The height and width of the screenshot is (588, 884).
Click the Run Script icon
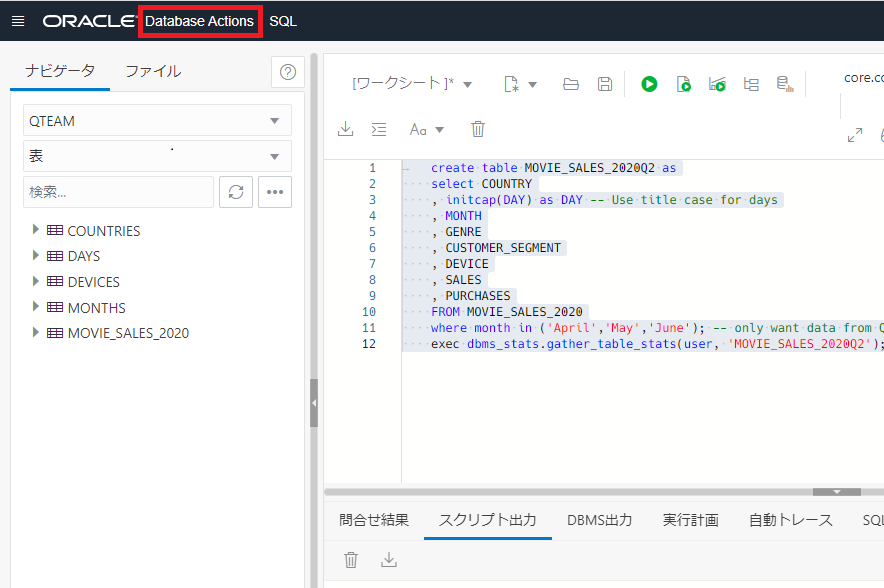[x=684, y=85]
